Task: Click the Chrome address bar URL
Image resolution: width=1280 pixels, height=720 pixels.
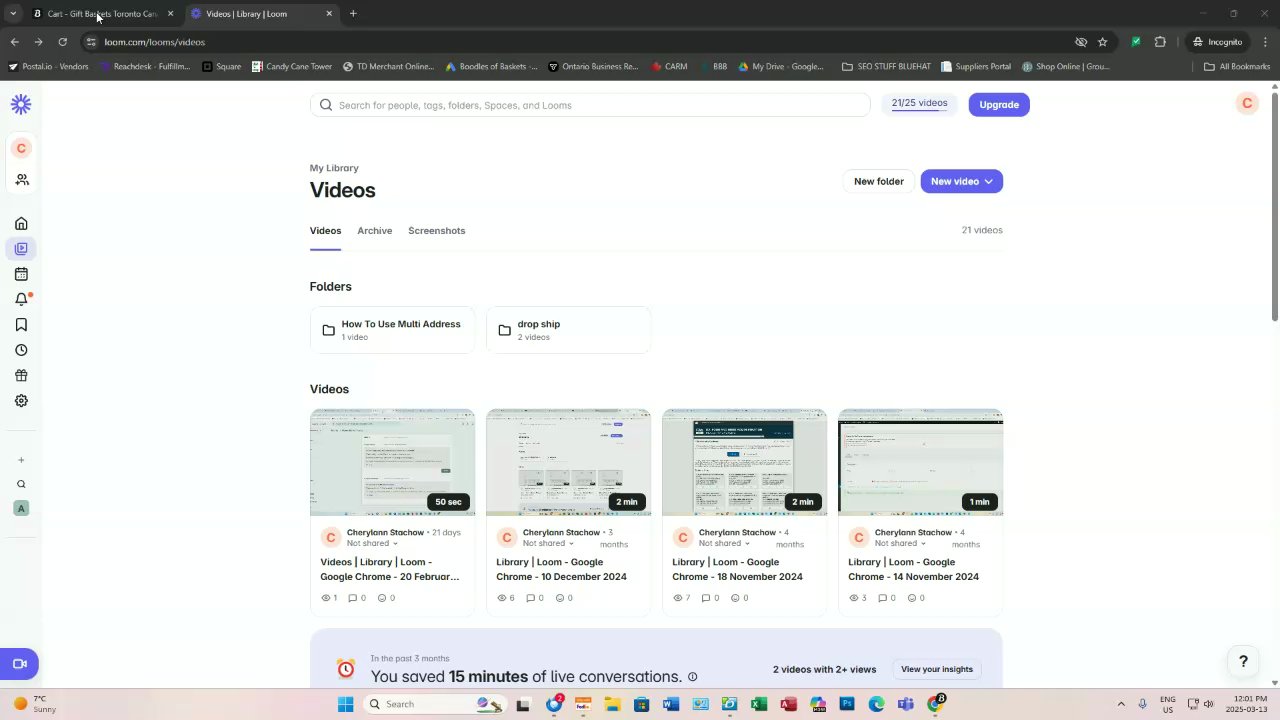Action: pos(155,42)
